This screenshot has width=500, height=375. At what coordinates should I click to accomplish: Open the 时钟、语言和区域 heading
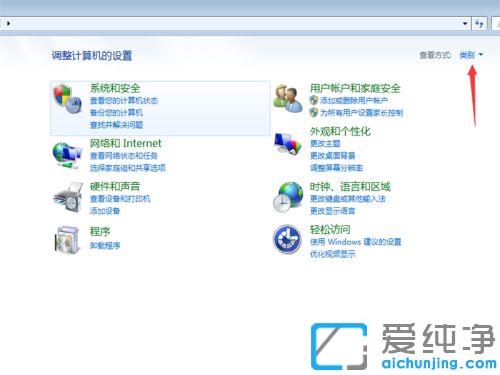pyautogui.click(x=350, y=186)
